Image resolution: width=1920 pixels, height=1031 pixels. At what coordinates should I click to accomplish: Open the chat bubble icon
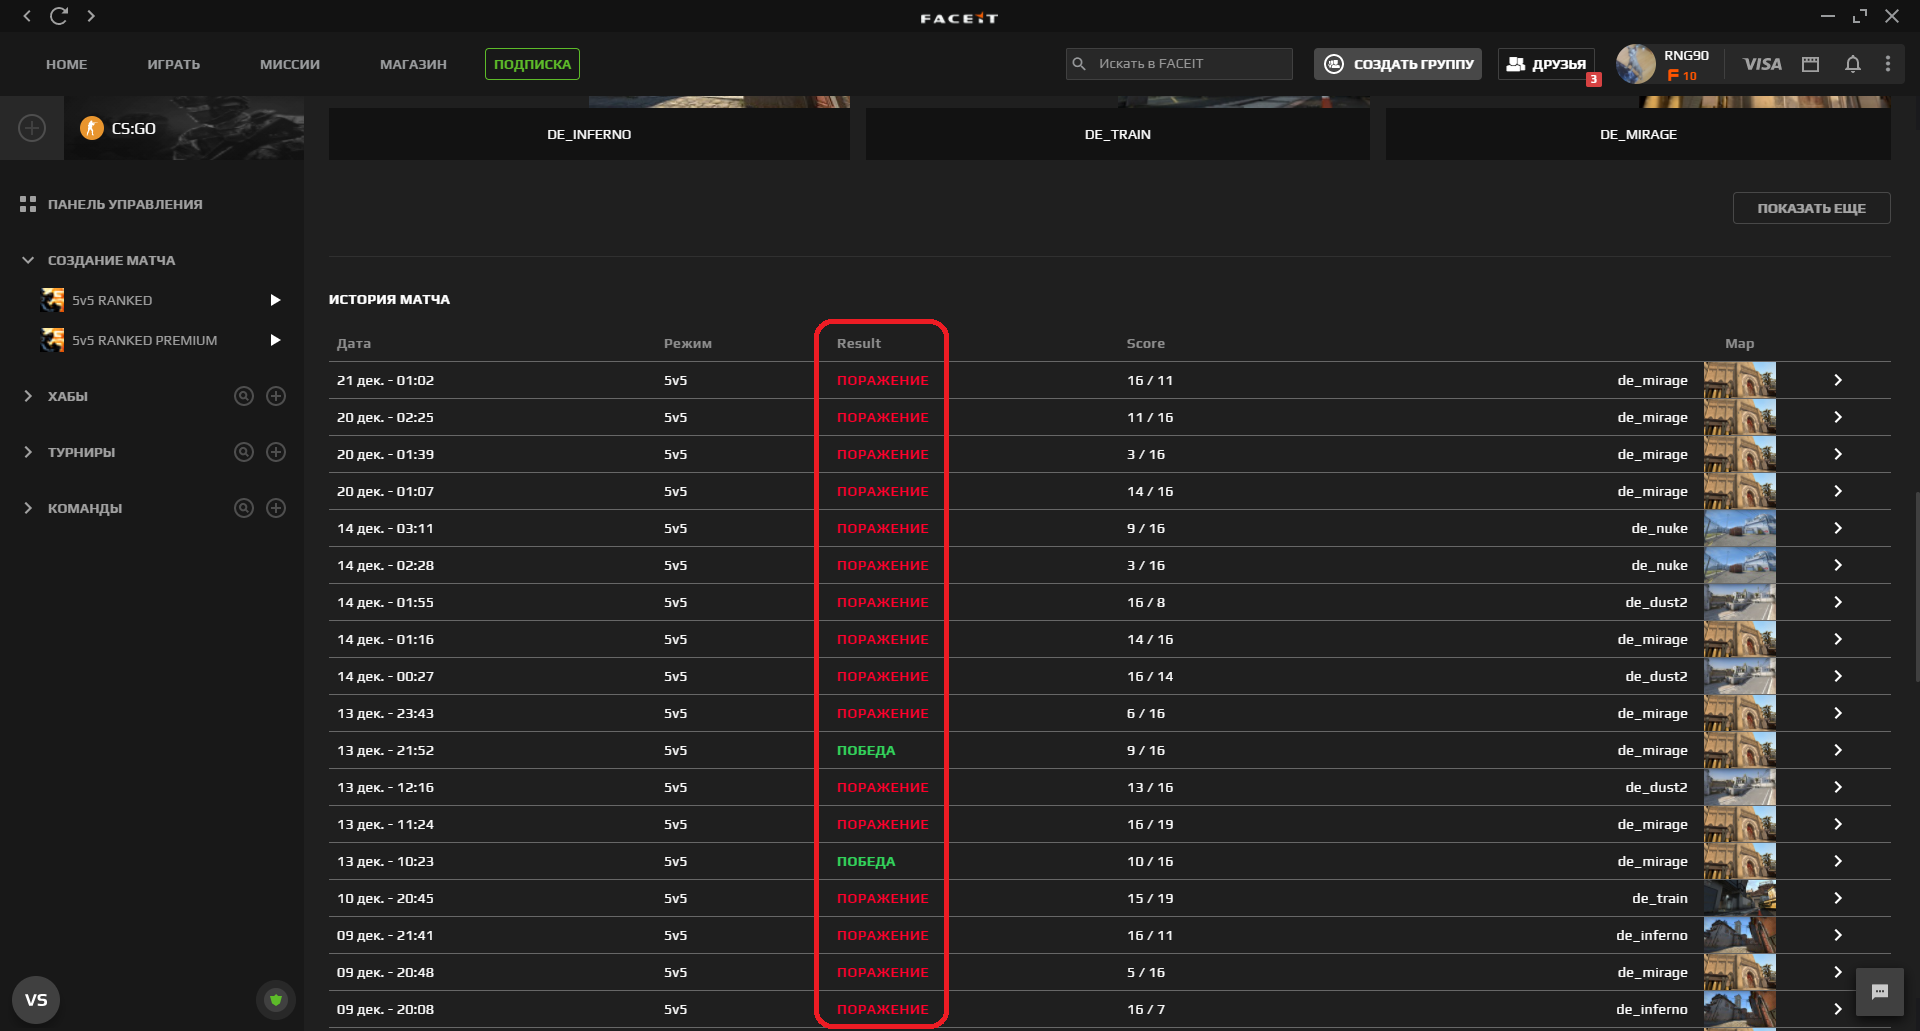tap(1880, 992)
